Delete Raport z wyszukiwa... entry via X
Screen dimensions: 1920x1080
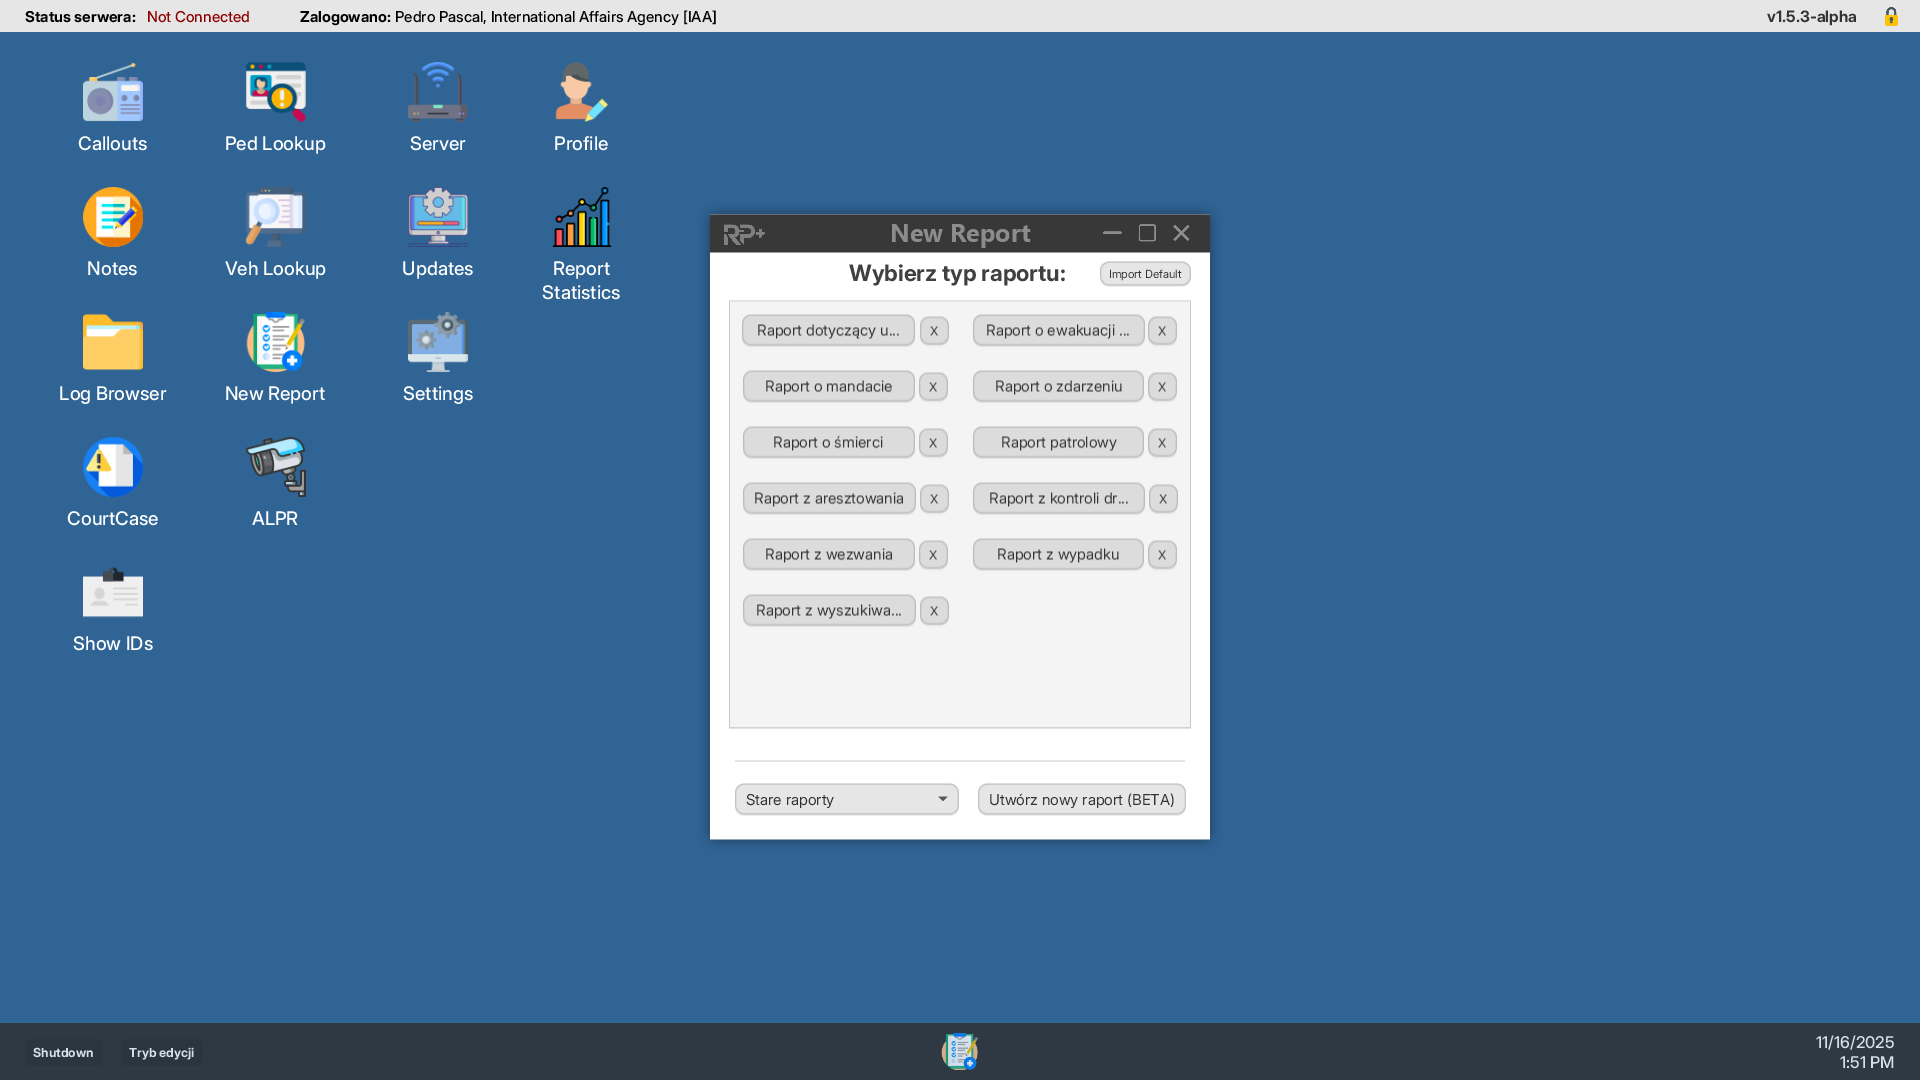[933, 610]
